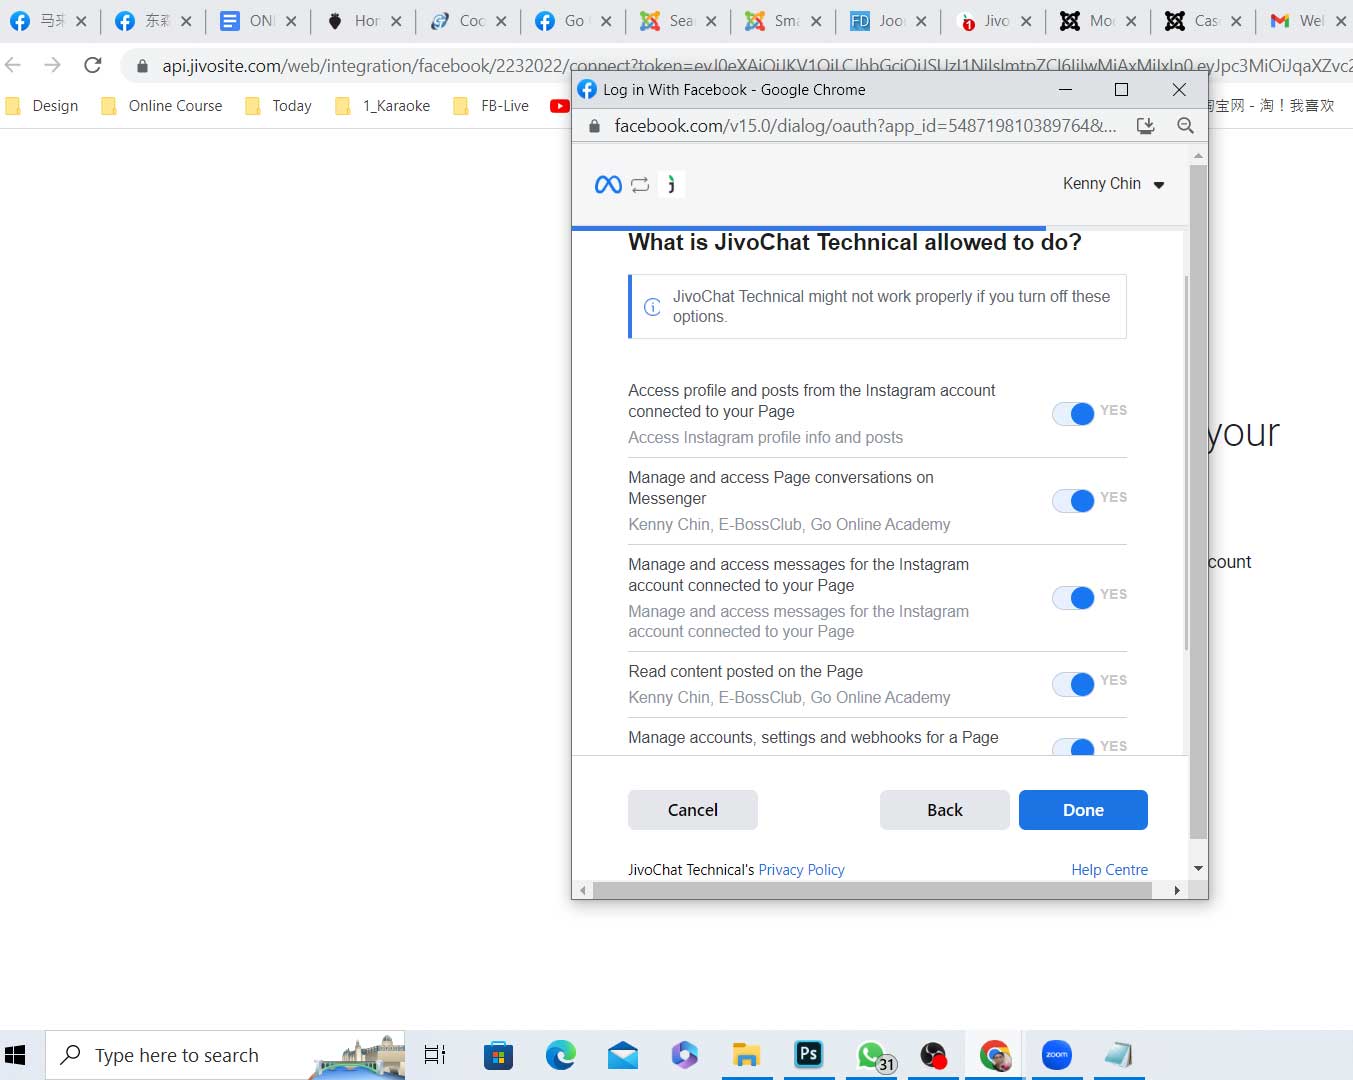Image resolution: width=1353 pixels, height=1080 pixels.
Task: Switch to OBS Studio in taskbar
Action: coord(933,1055)
